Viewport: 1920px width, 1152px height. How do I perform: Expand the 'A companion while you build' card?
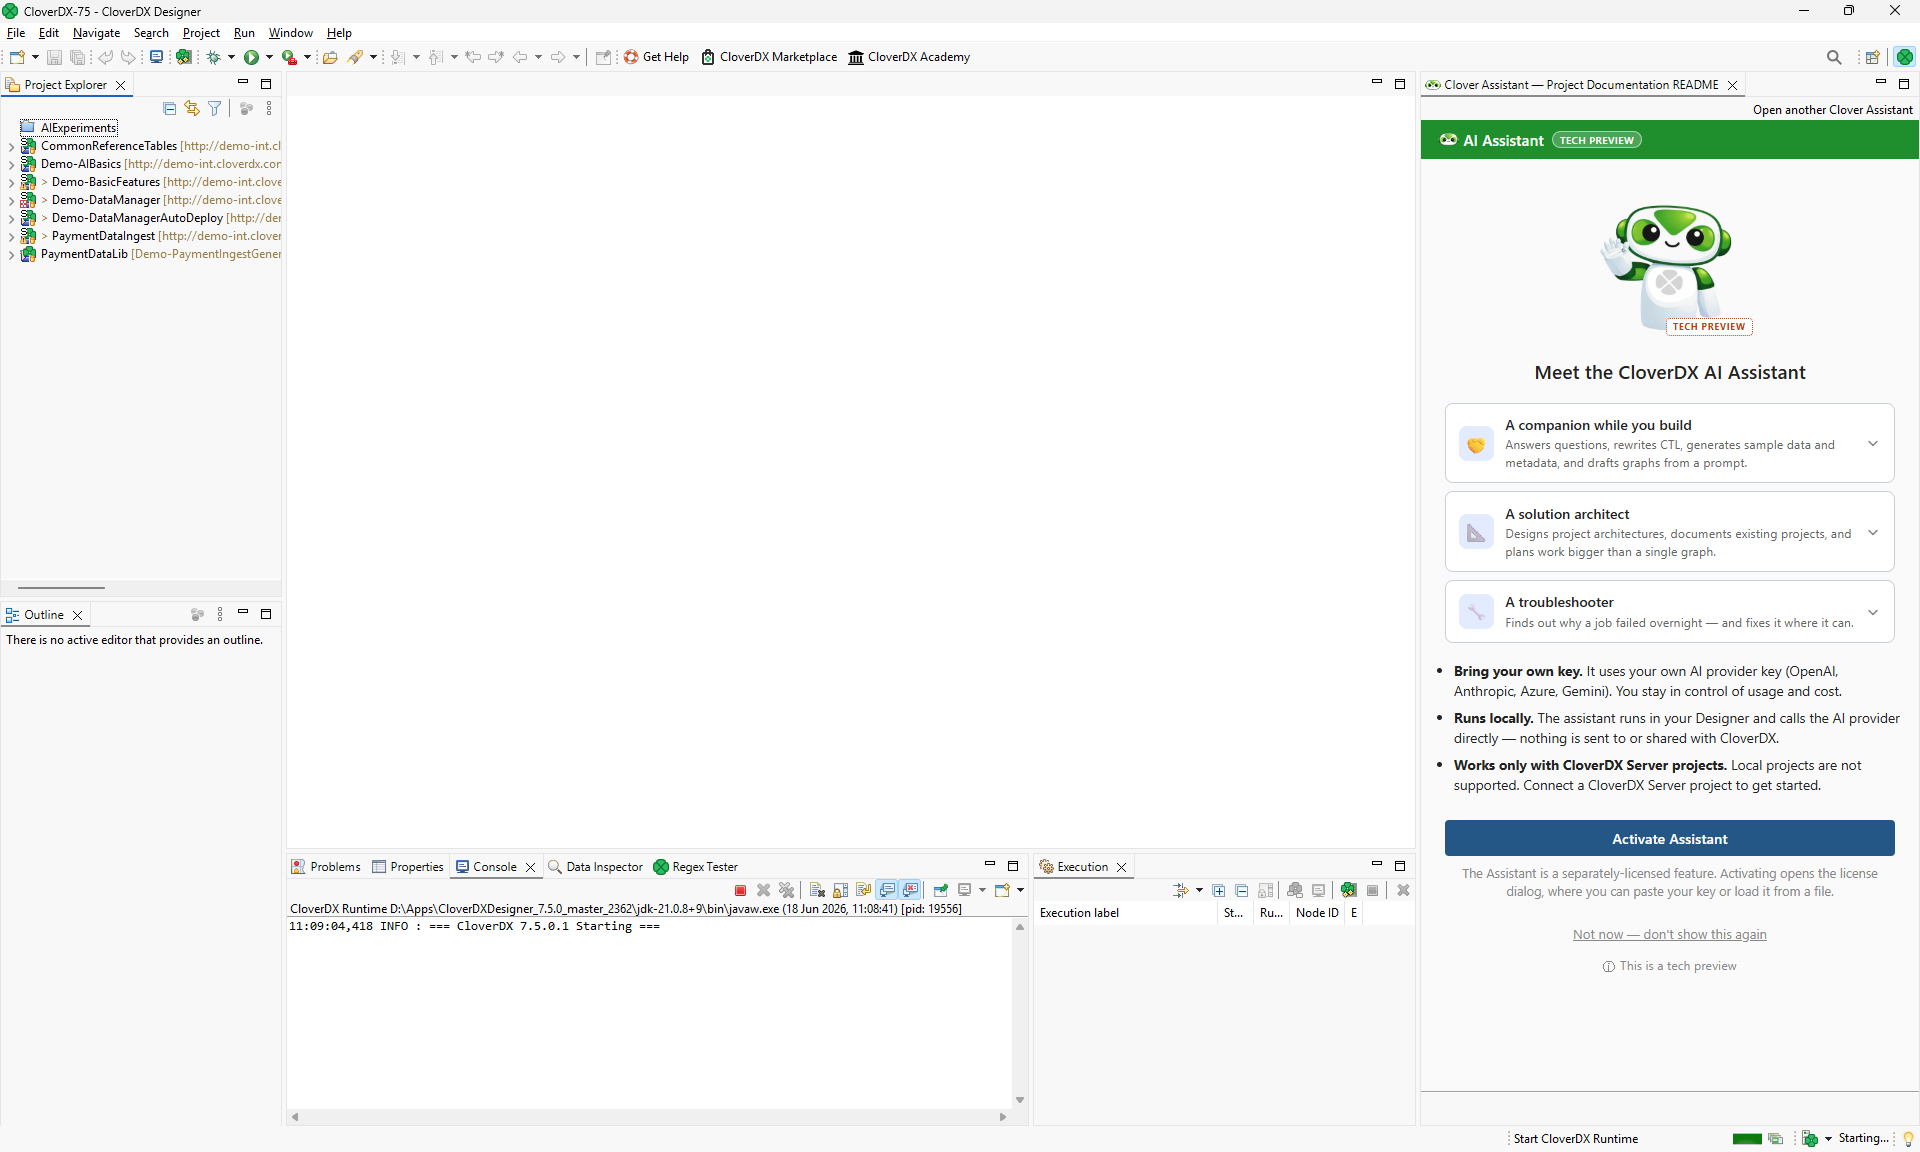pos(1873,444)
